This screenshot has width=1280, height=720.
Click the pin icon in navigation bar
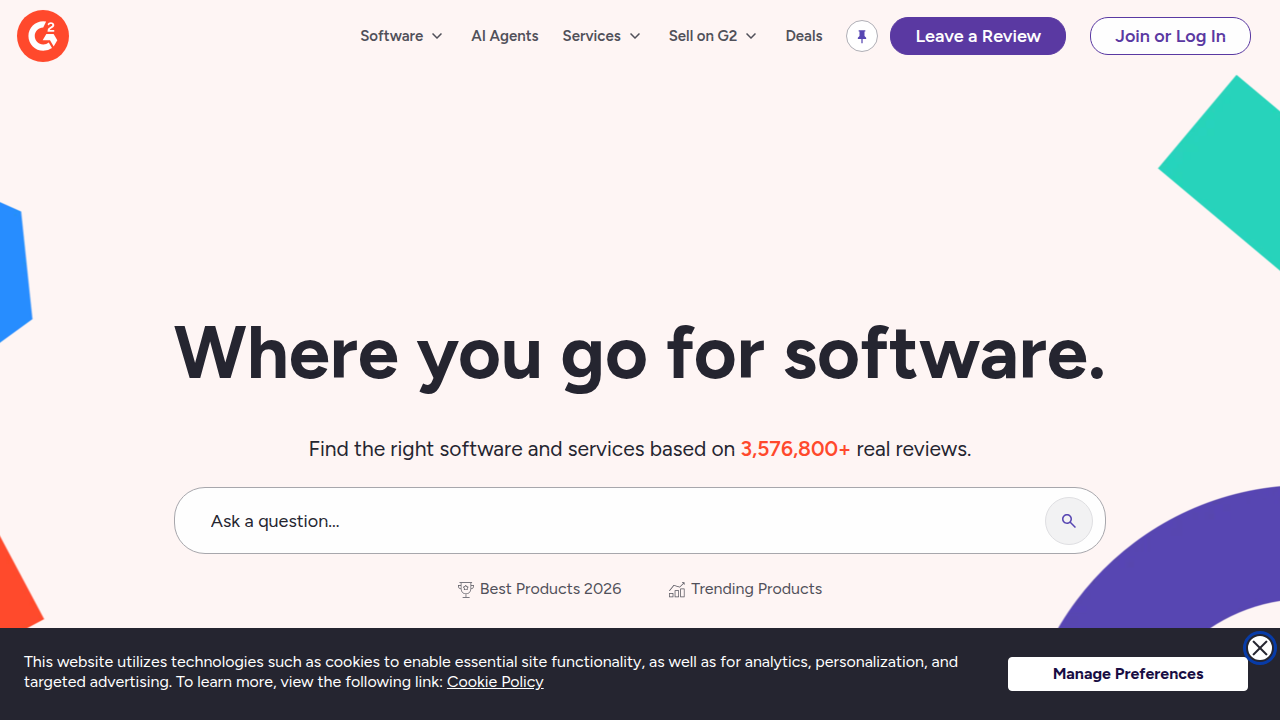[x=862, y=36]
